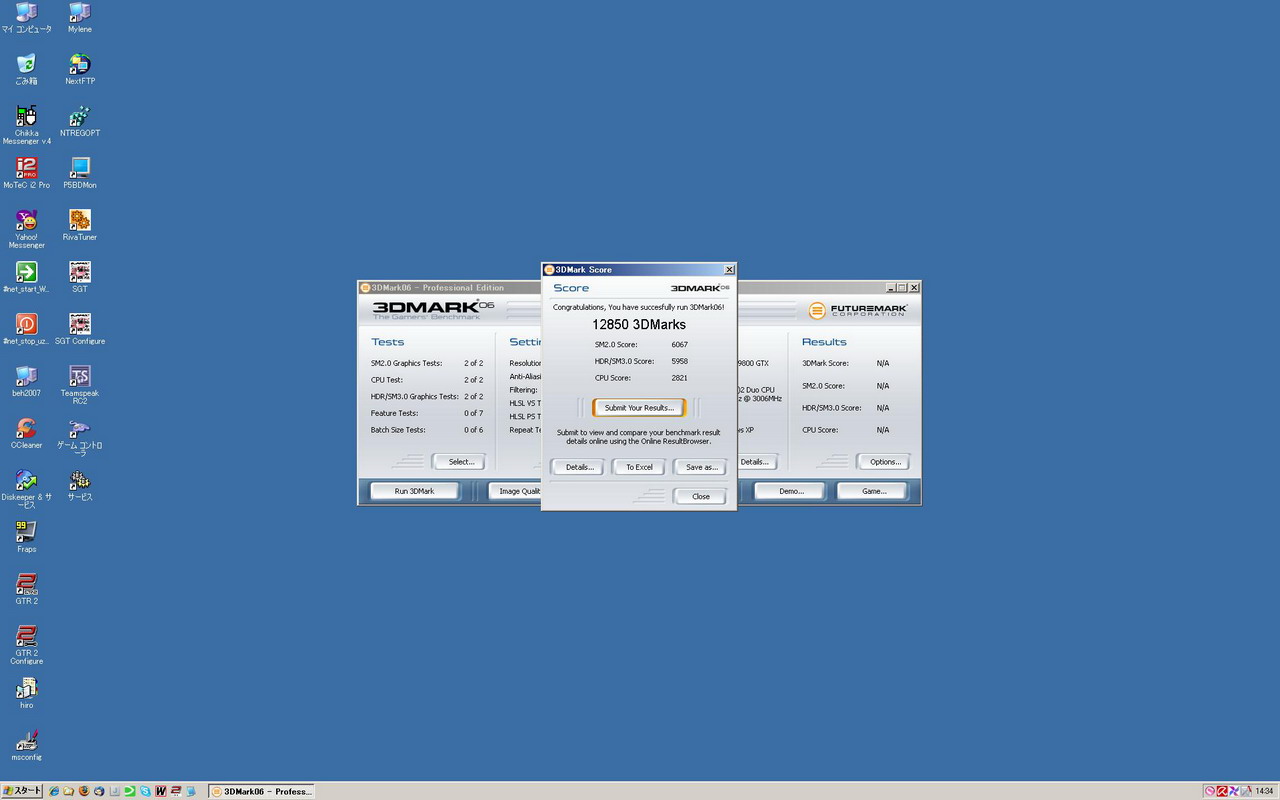1280x800 pixels.
Task: Click Select... under Tests in the main window
Action: click(x=460, y=462)
